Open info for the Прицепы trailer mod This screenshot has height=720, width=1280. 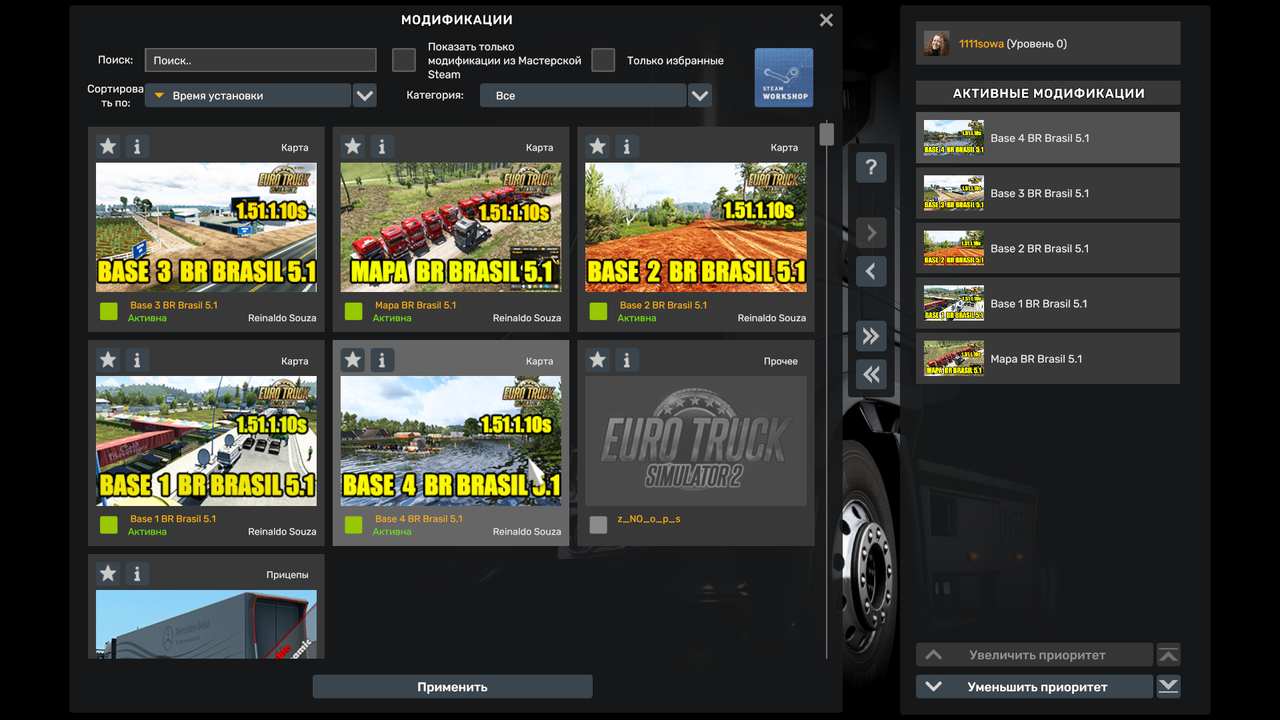click(137, 573)
